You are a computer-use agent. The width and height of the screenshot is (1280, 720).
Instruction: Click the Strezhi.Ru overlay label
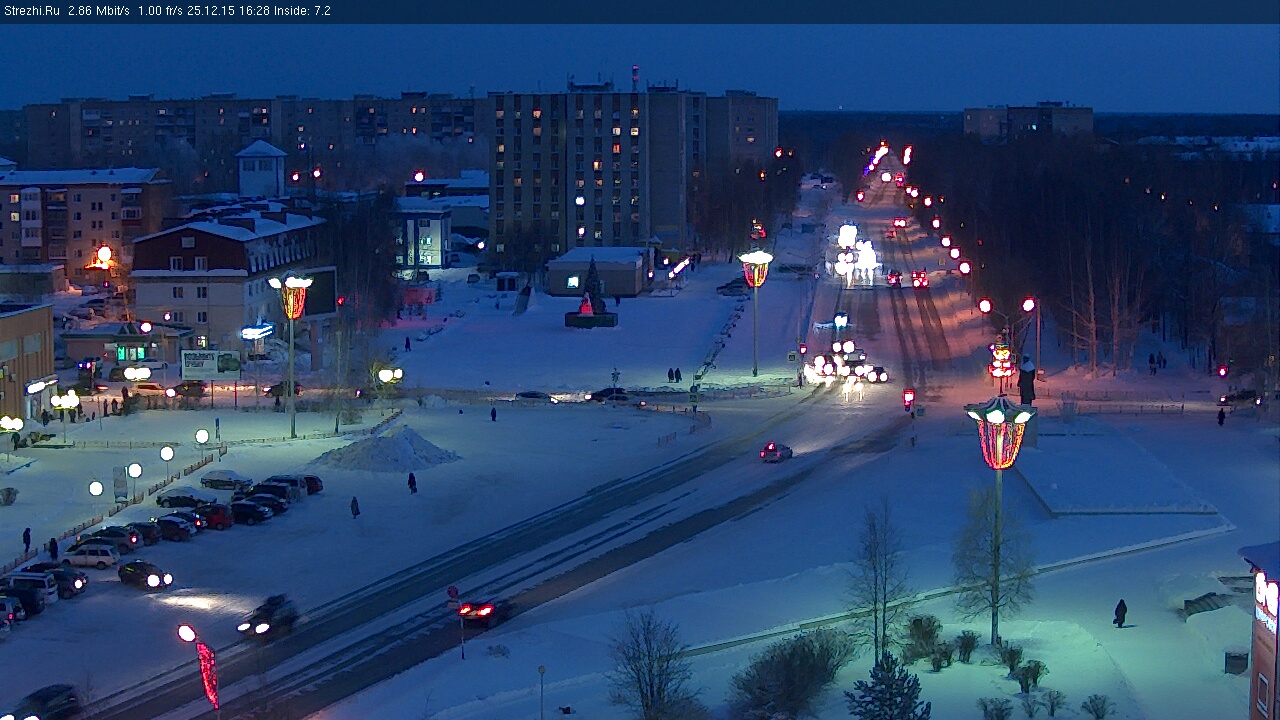(31, 11)
